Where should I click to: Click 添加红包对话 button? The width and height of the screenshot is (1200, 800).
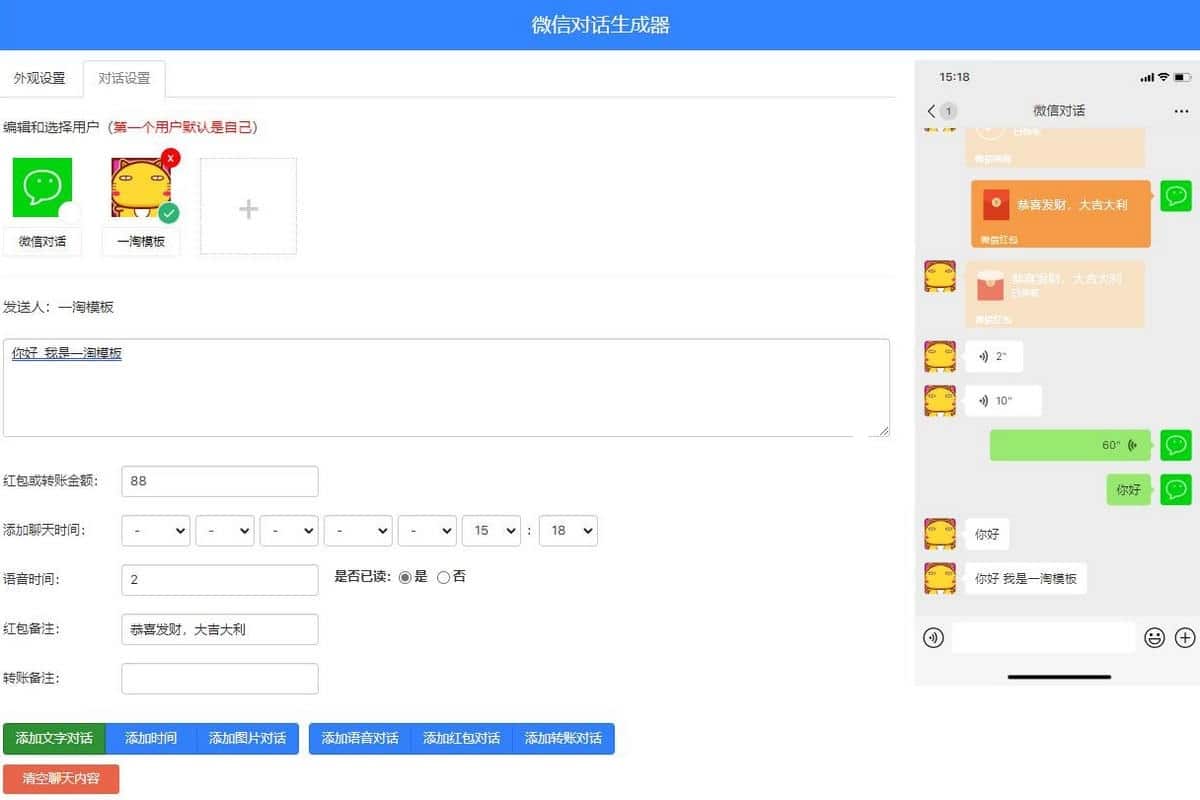pyautogui.click(x=462, y=738)
